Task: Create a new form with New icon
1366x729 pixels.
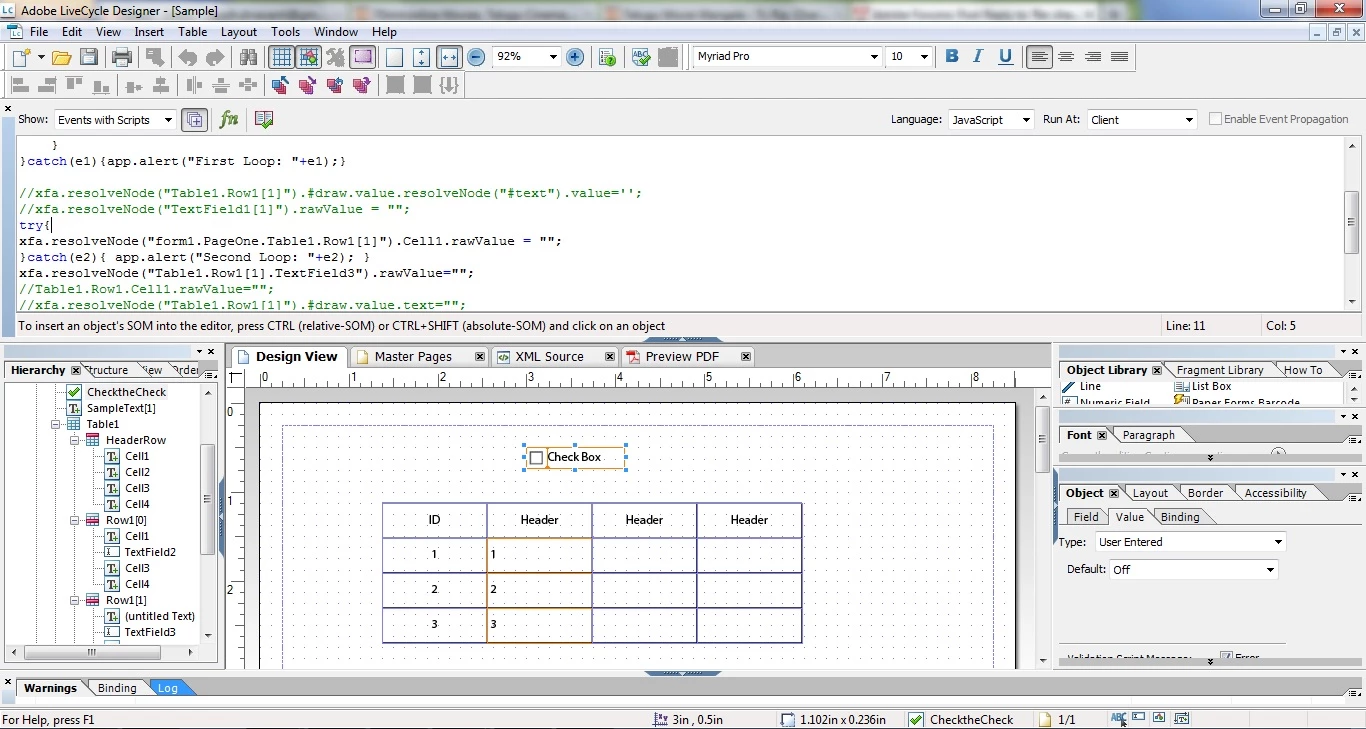Action: point(21,57)
